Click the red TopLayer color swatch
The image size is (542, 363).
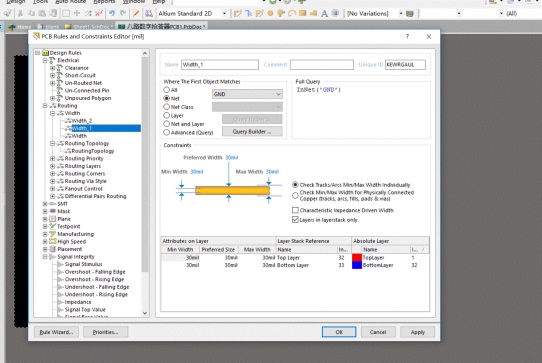point(357,258)
